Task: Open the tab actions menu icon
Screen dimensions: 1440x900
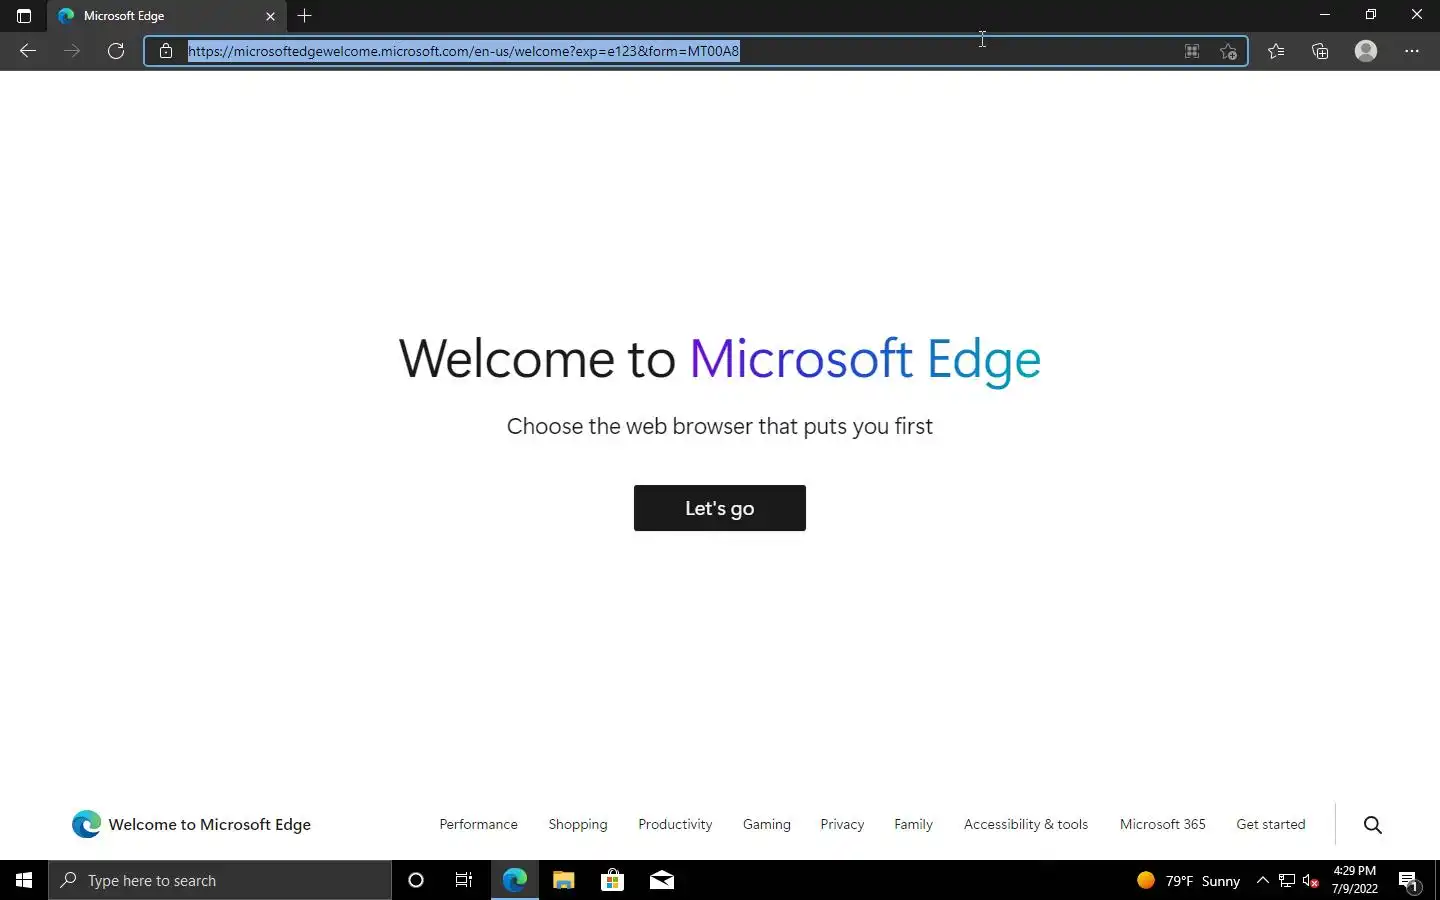Action: [24, 16]
